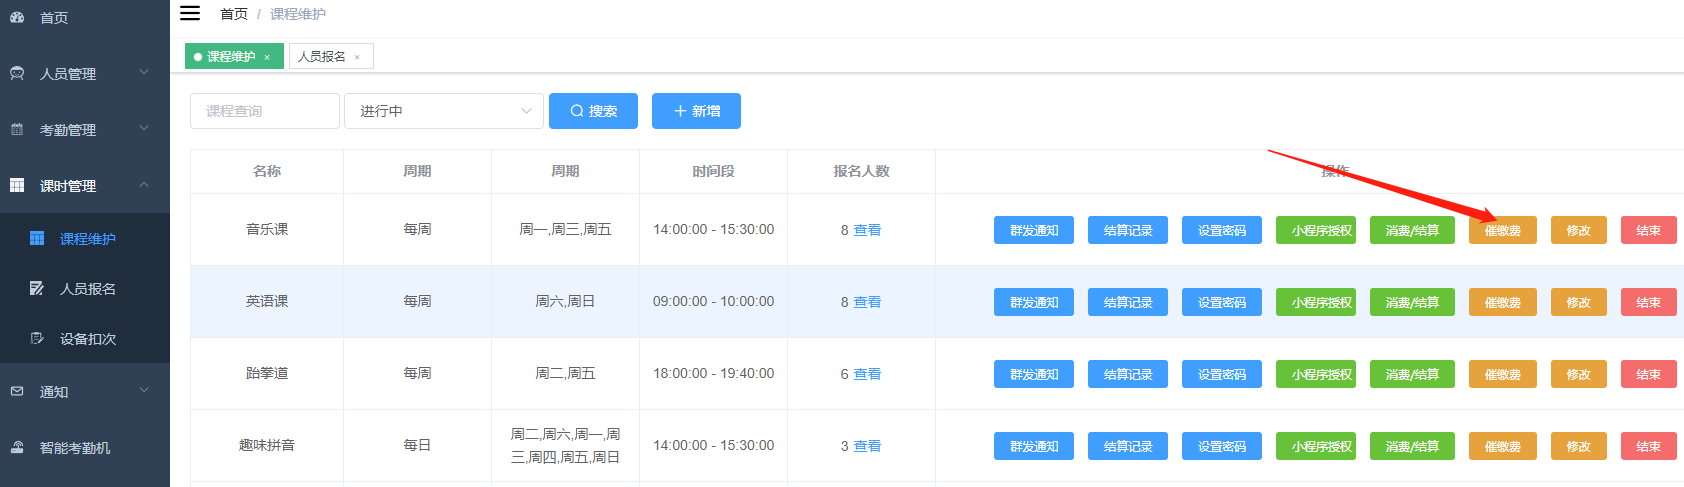Click the 新增 add button
Viewport: 1684px width, 487px height.
[696, 111]
